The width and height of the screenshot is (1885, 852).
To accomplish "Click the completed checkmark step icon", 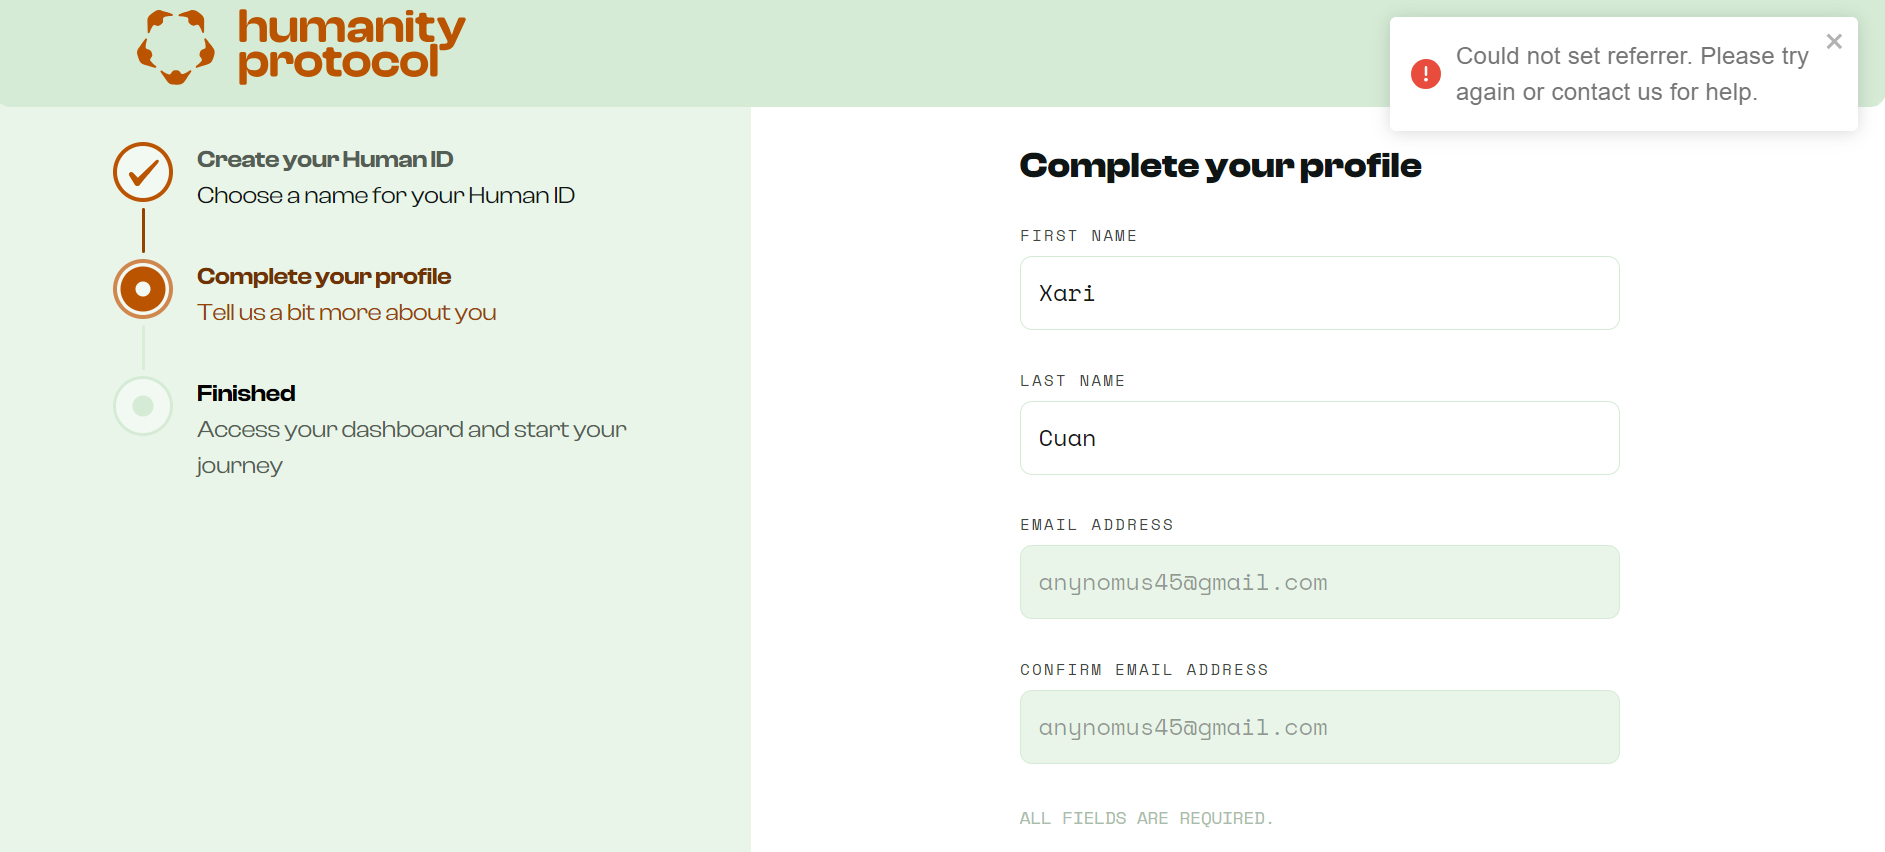I will [143, 172].
